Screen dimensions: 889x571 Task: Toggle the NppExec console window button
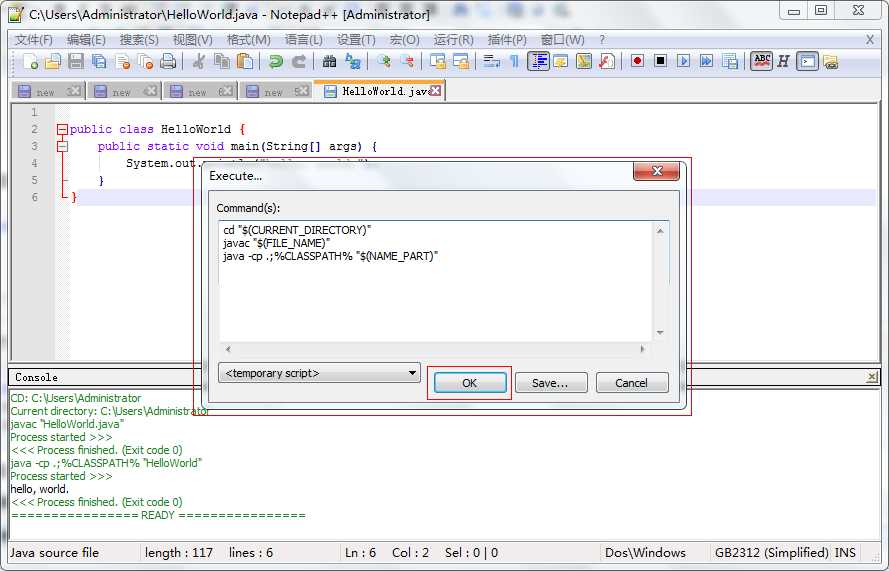point(807,61)
